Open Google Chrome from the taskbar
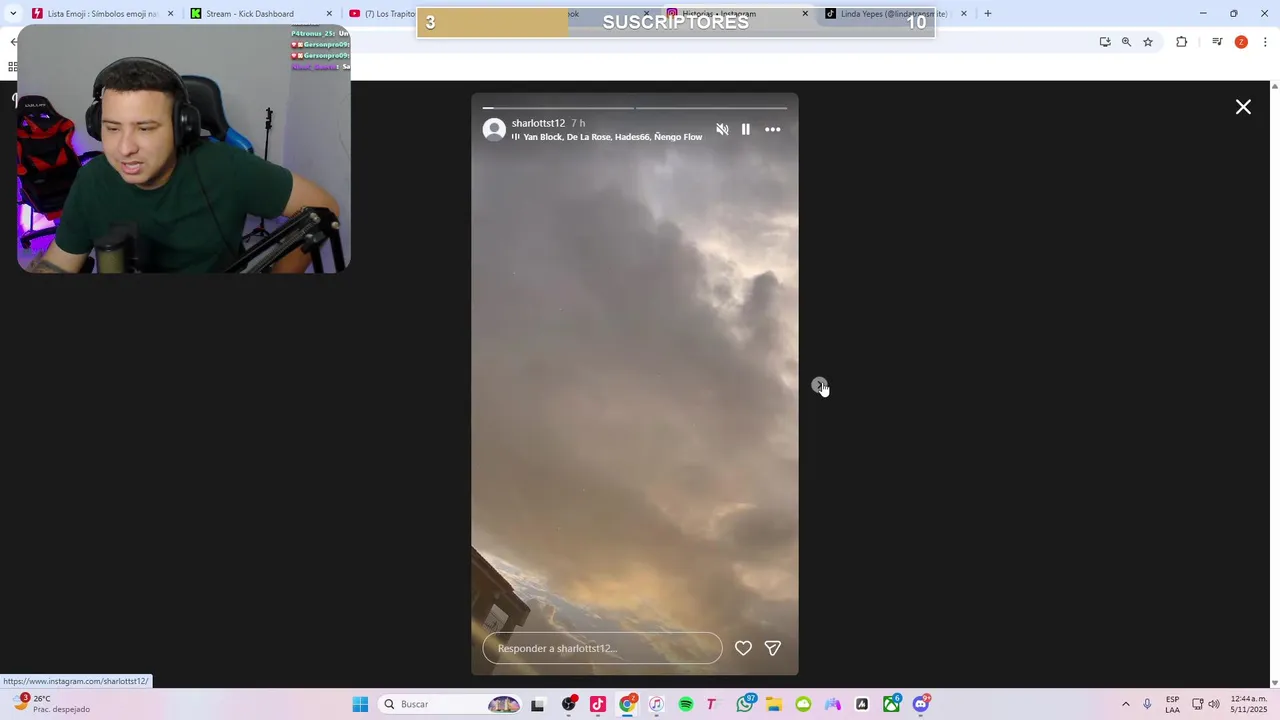The width and height of the screenshot is (1280, 720). 627,704
